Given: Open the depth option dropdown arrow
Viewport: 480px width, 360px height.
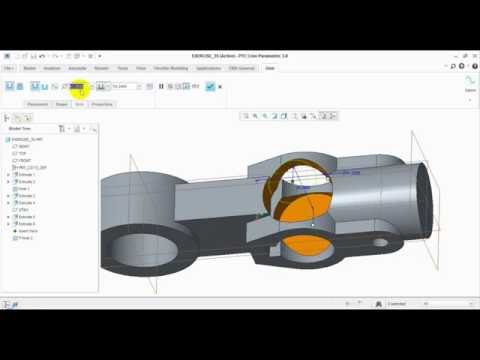Looking at the screenshot, I should [x=108, y=87].
